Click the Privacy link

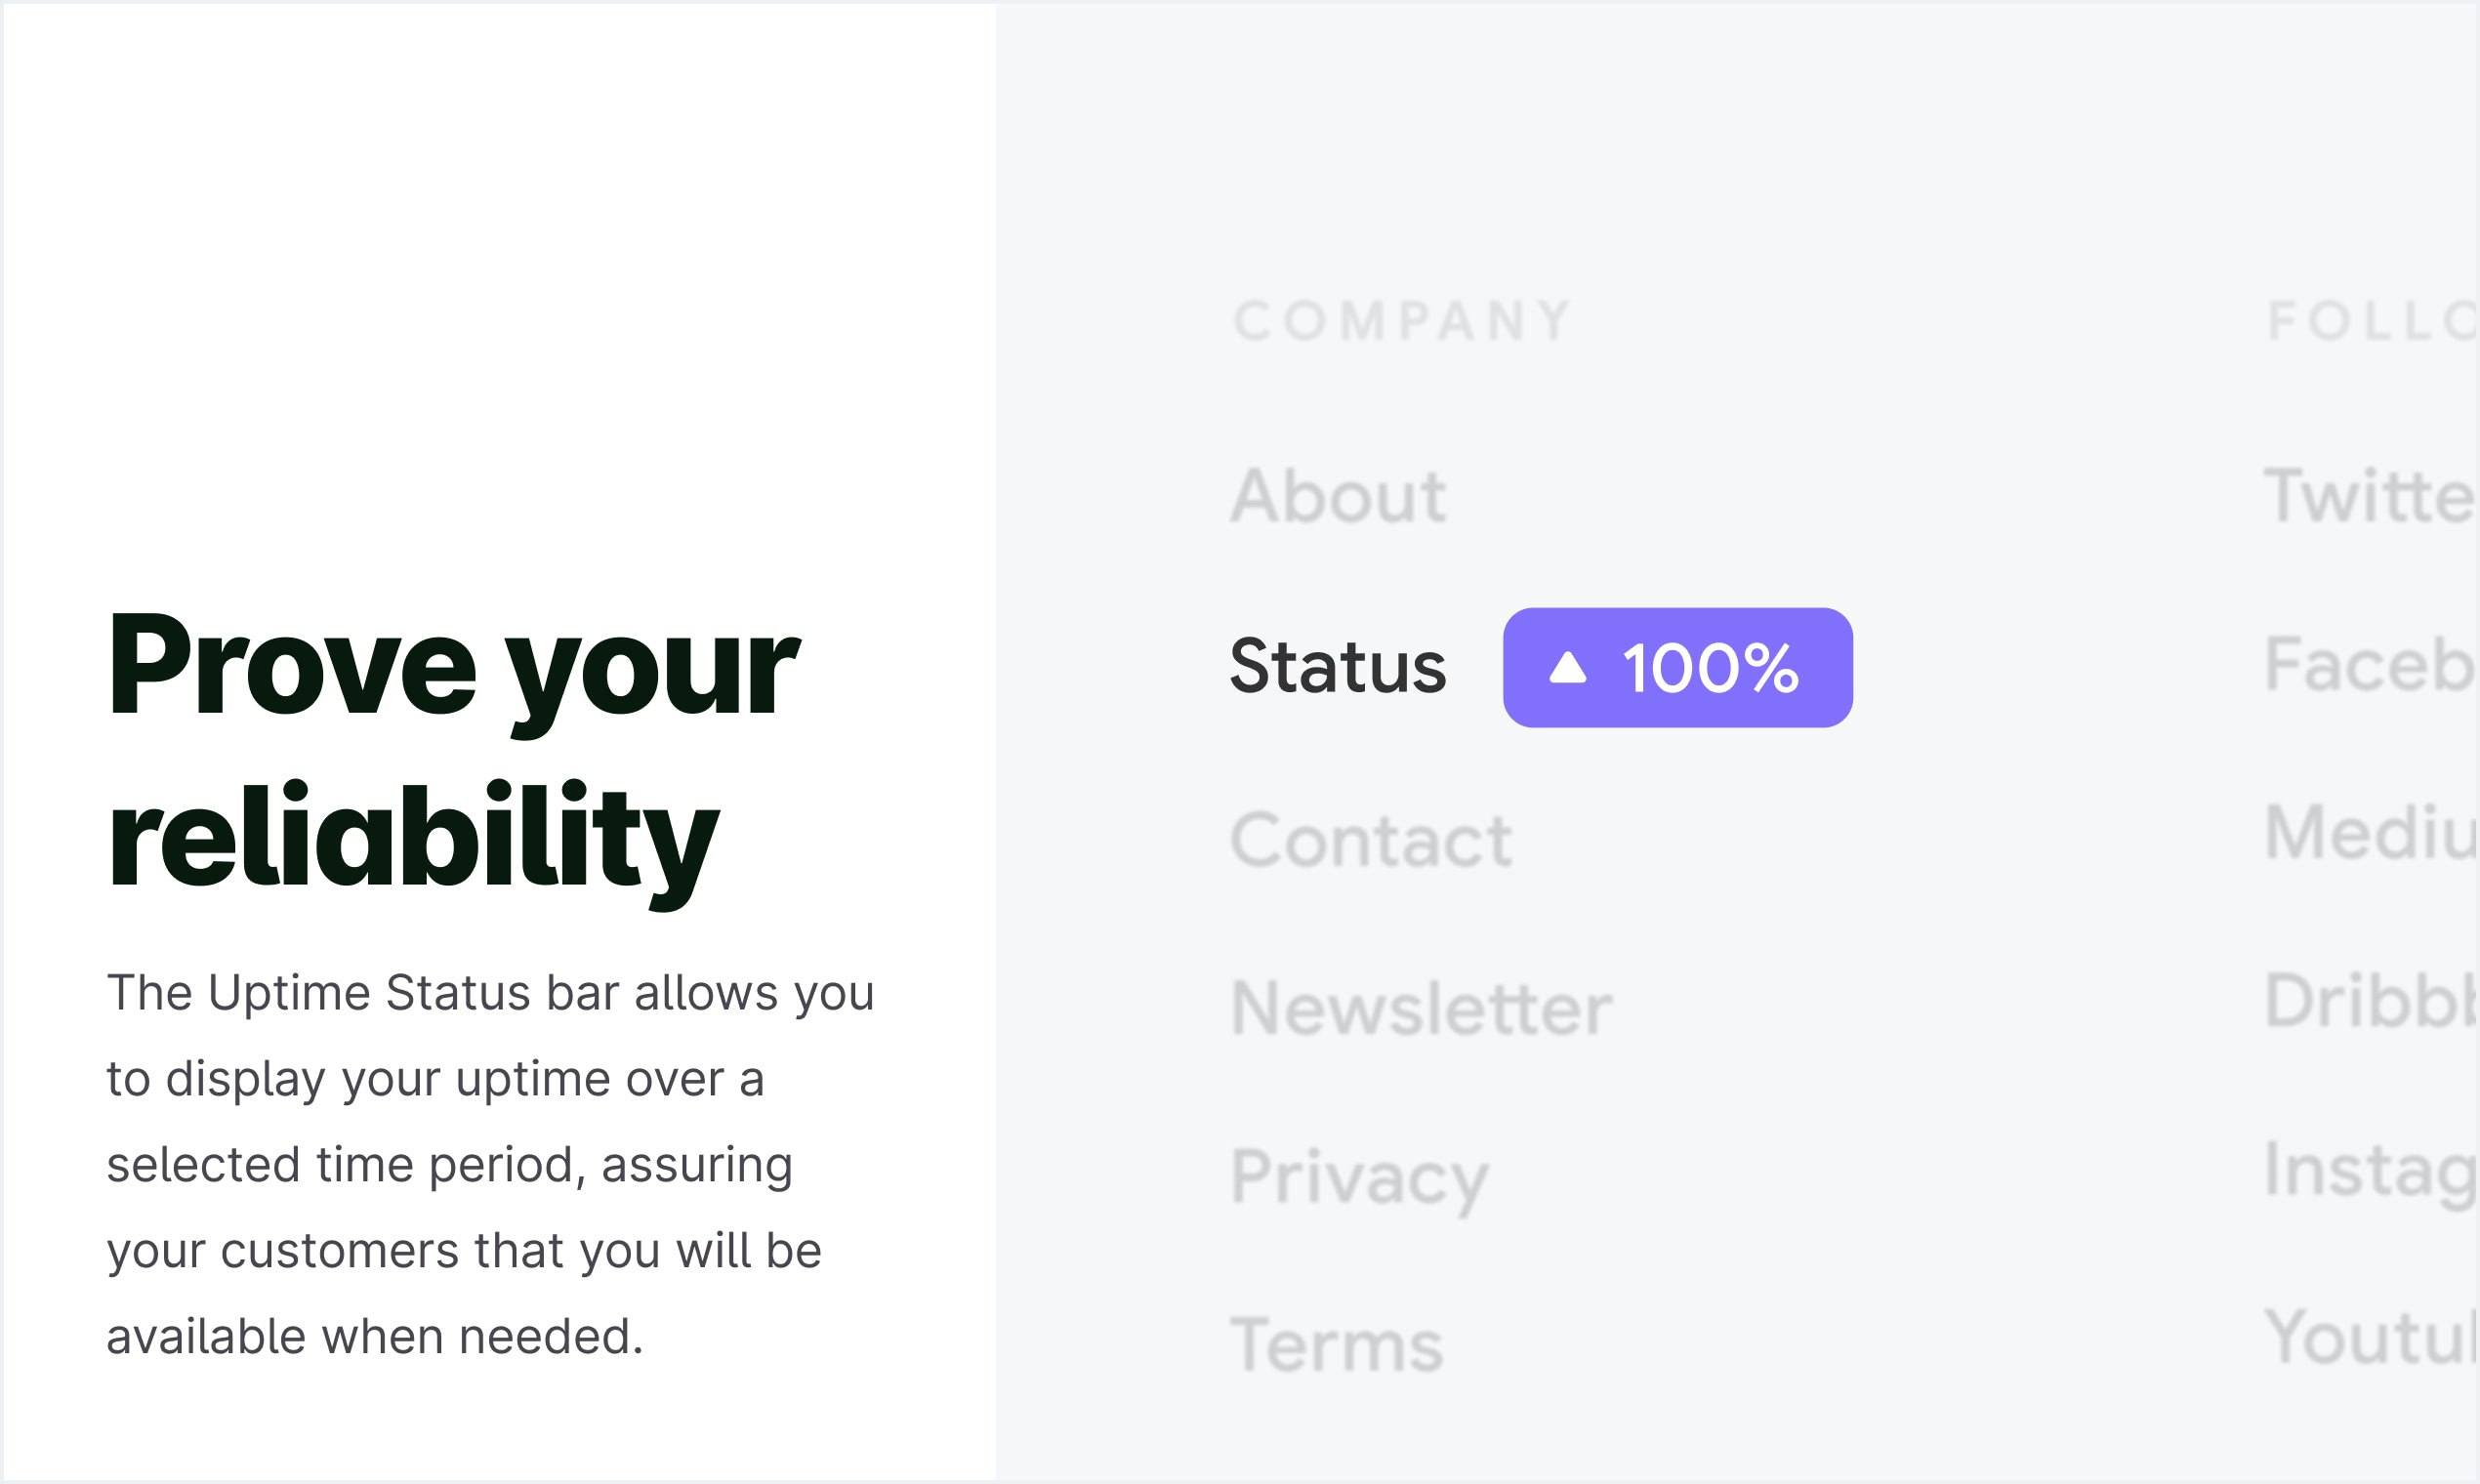(x=1358, y=1177)
